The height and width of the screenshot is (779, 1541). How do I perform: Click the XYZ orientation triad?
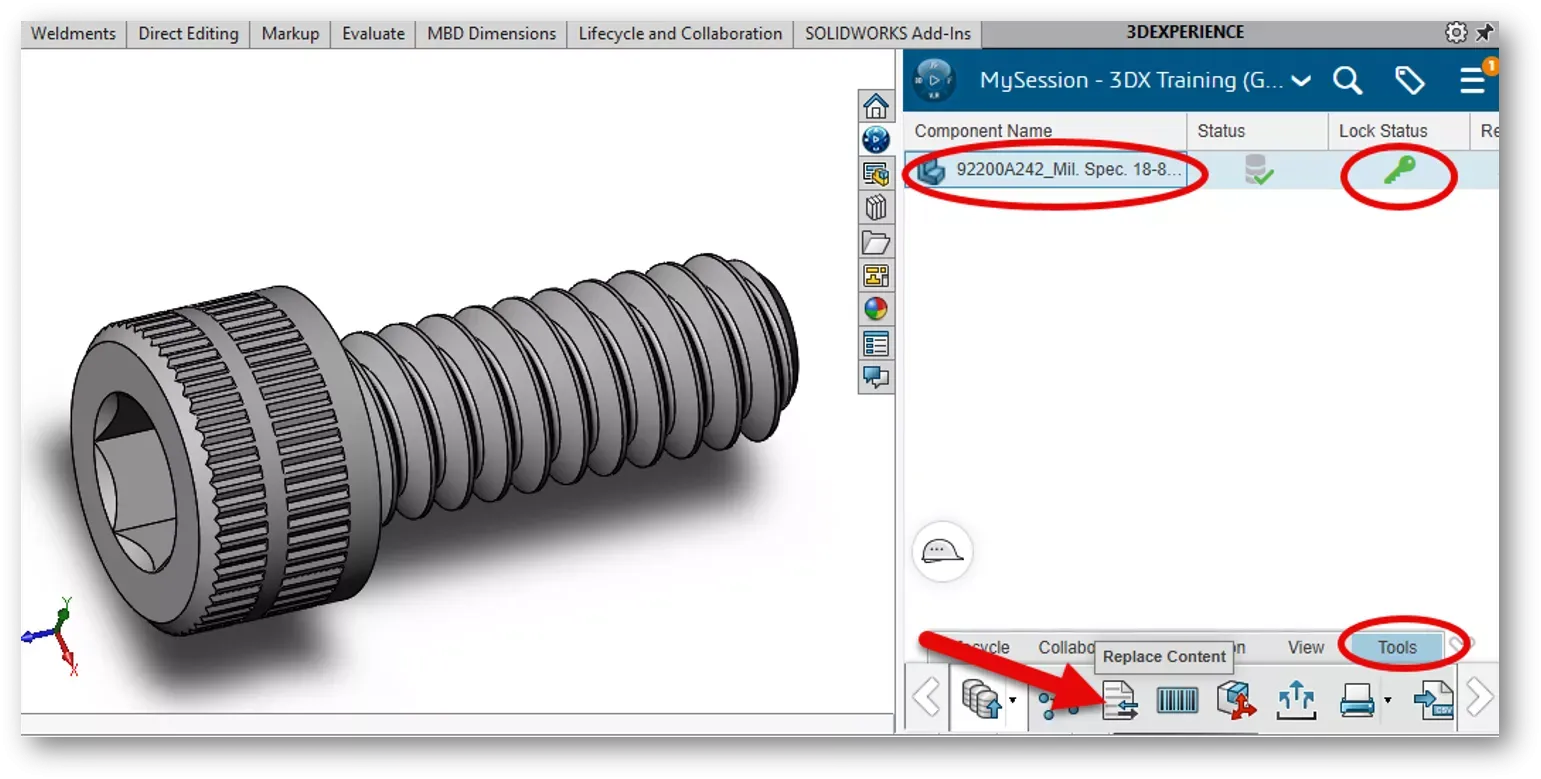52,636
